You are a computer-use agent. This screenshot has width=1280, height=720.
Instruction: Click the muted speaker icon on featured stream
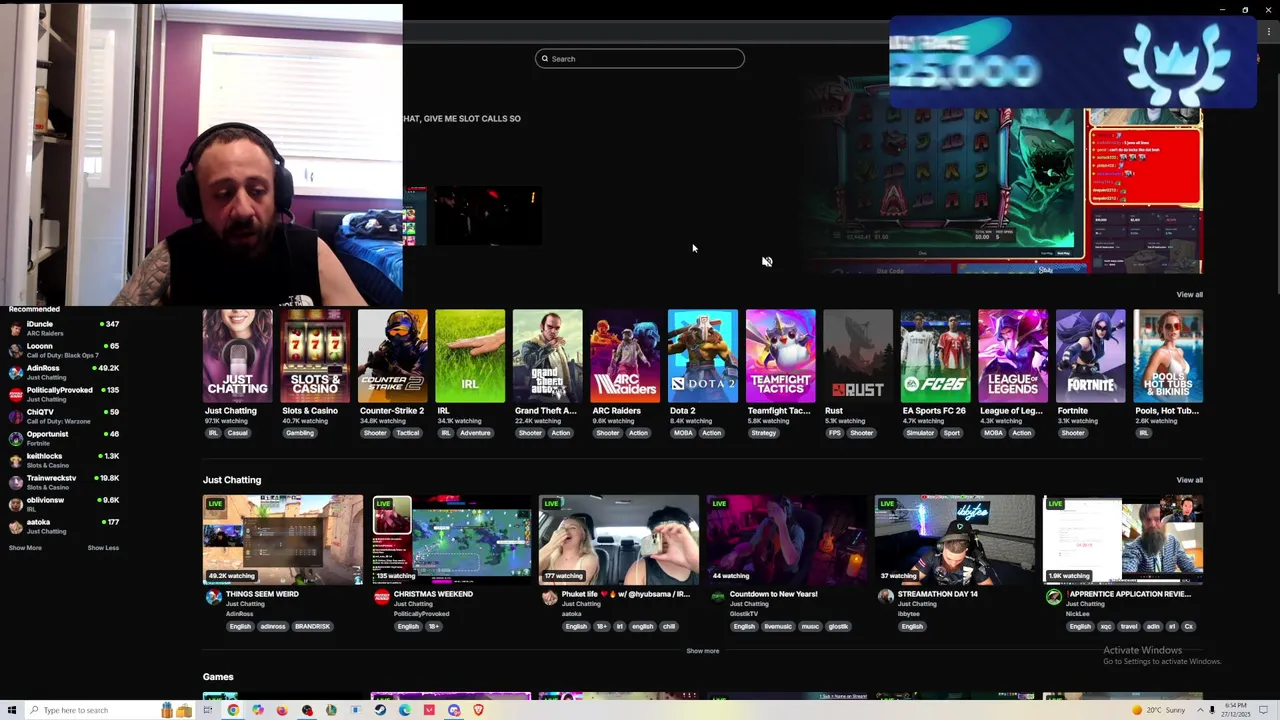coord(767,262)
